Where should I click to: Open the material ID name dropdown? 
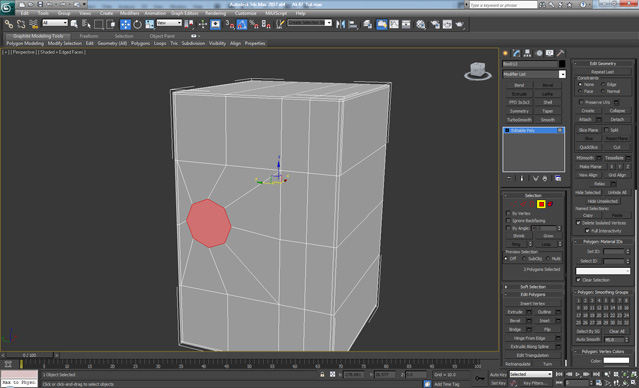[x=603, y=271]
